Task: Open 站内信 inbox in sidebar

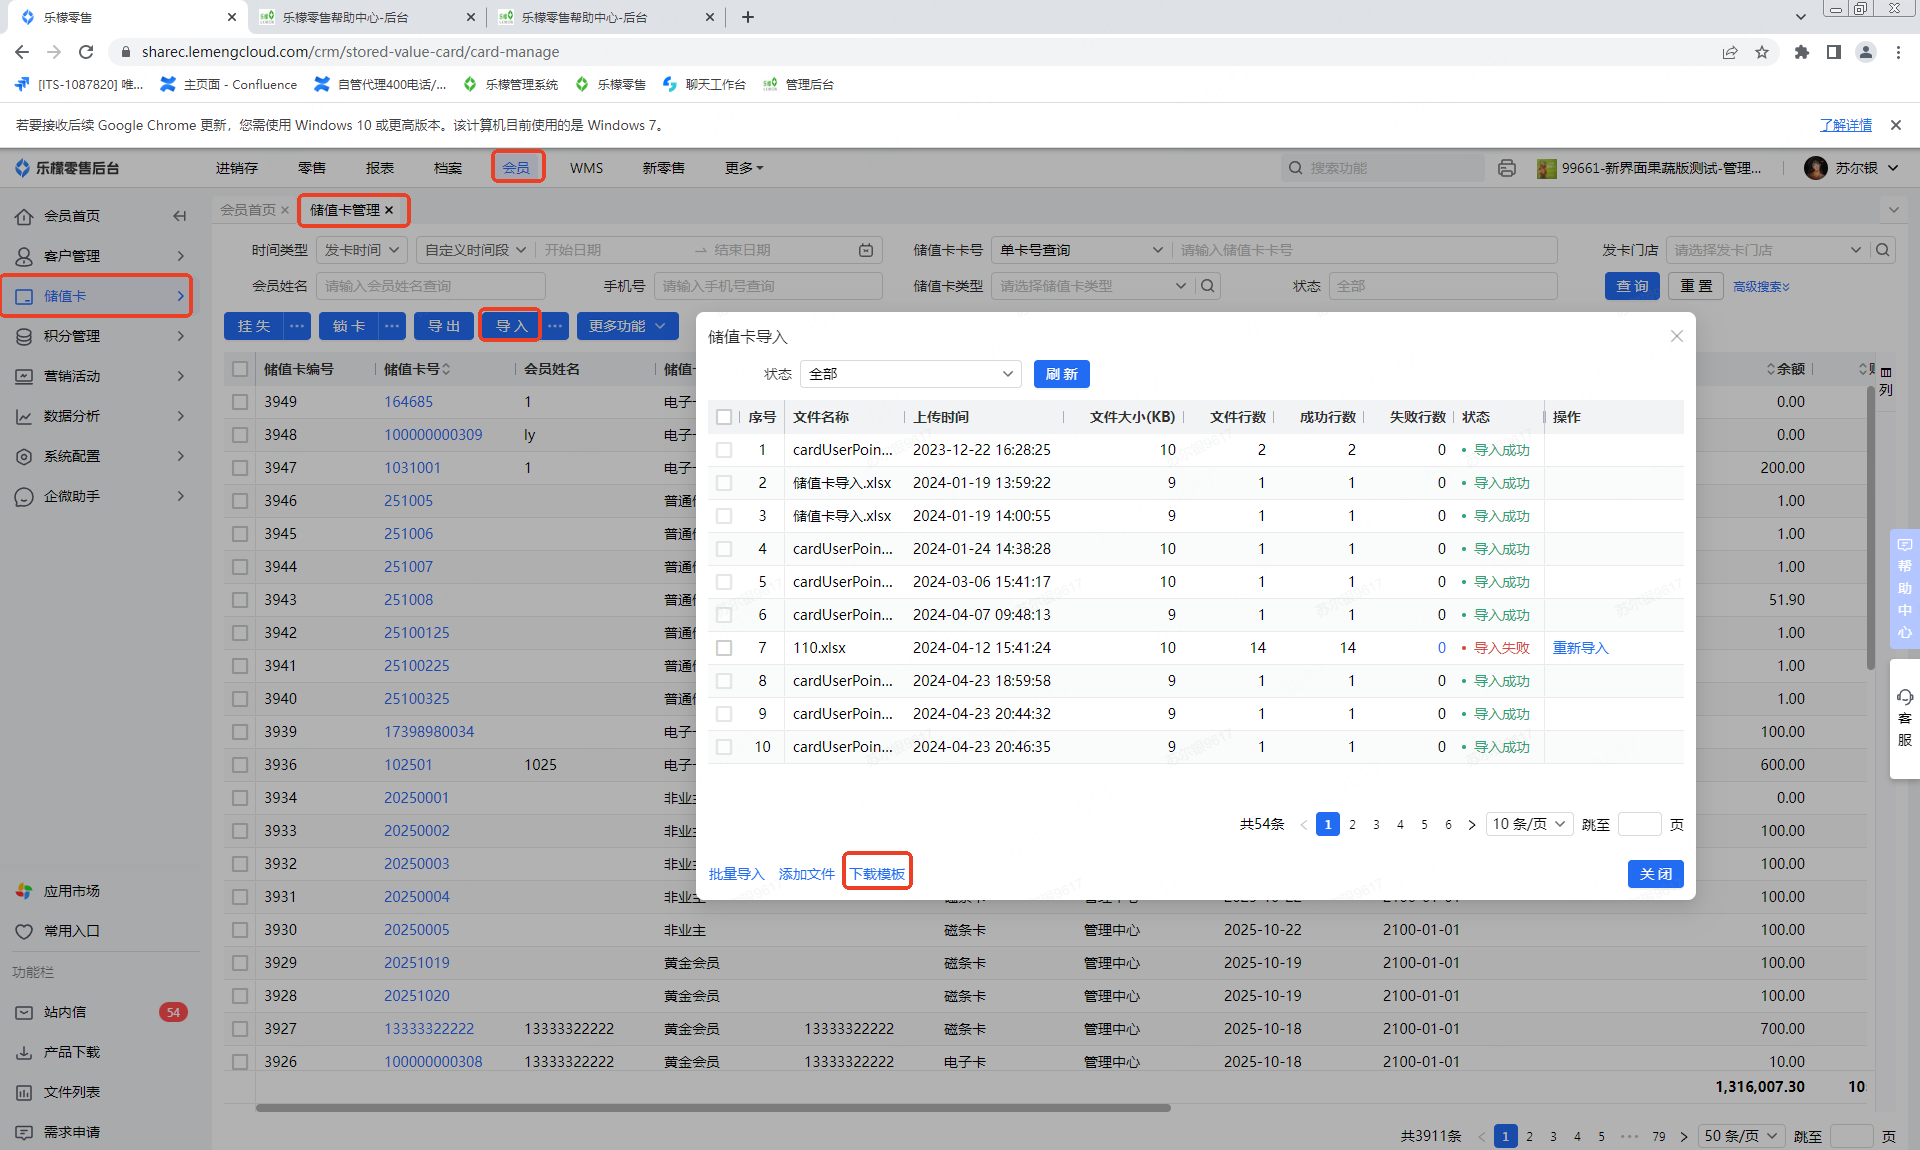Action: (x=65, y=1012)
